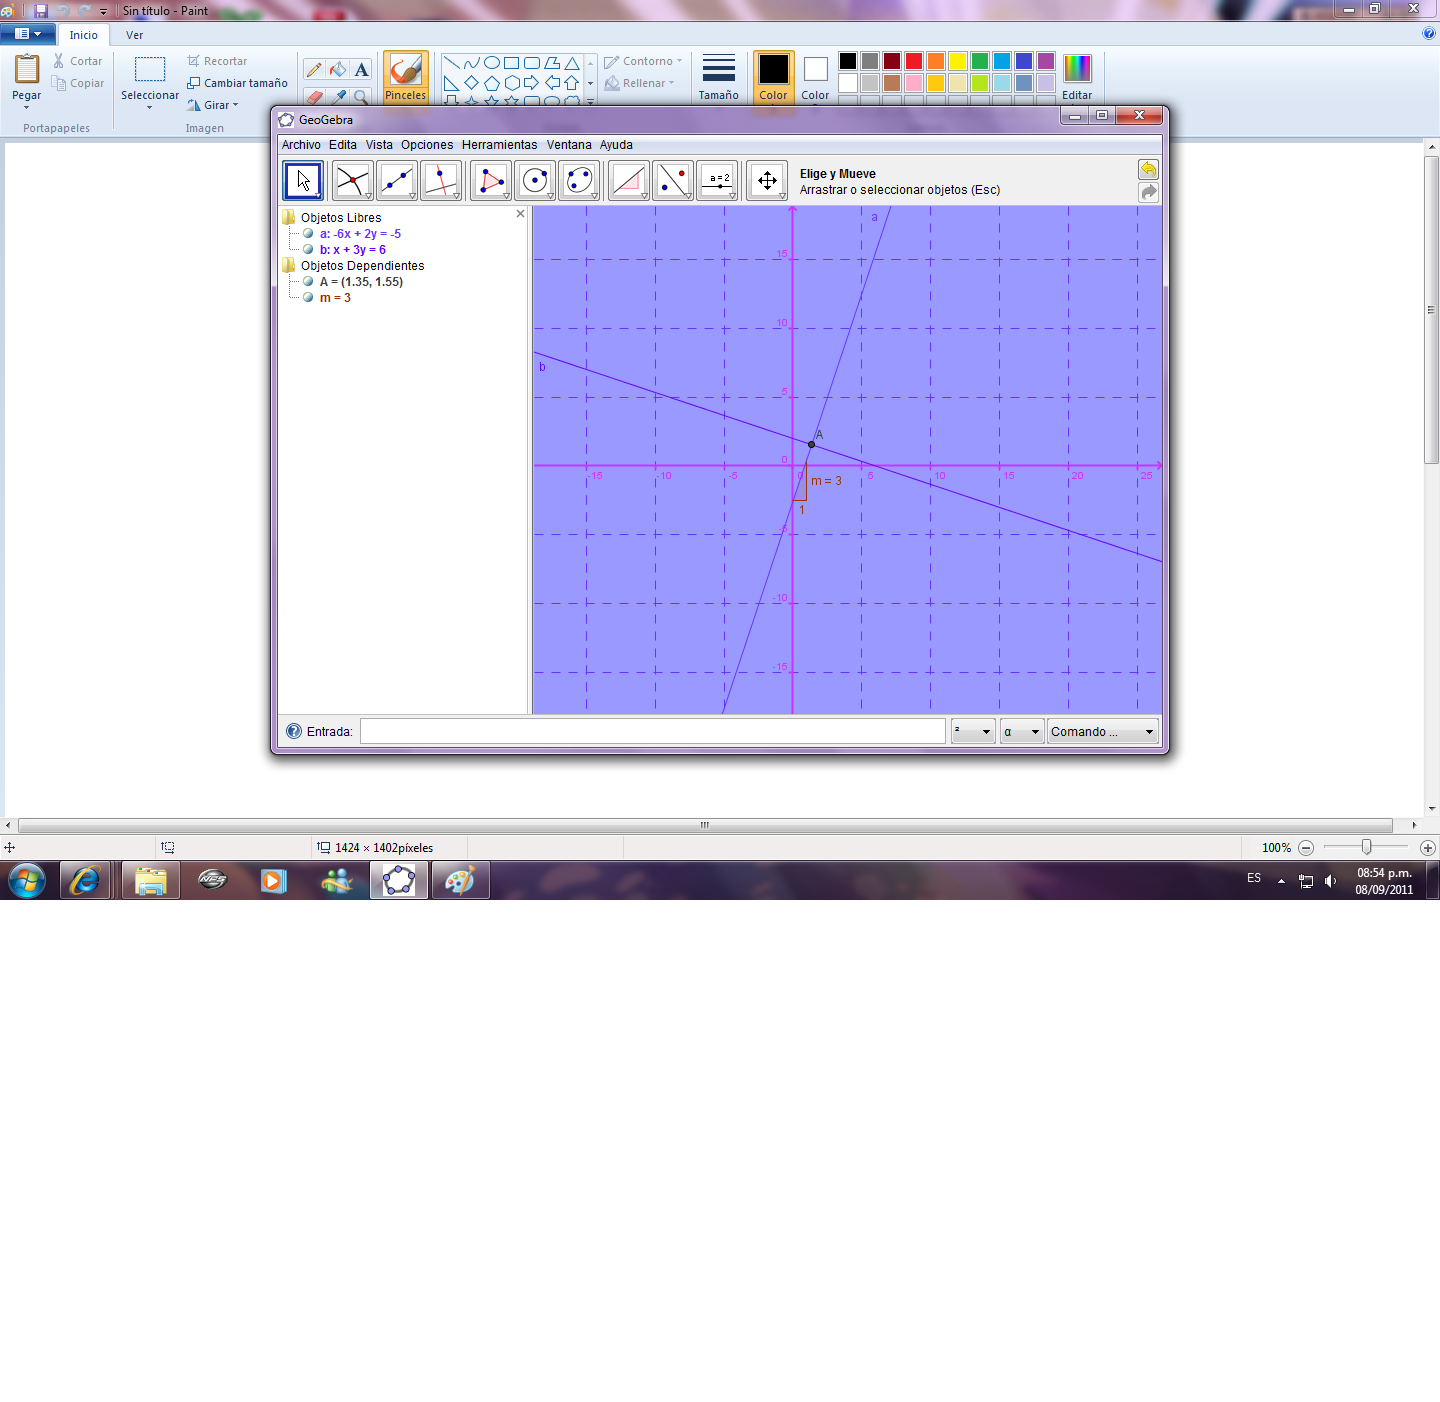The image size is (1440, 1402).
Task: Click the Paint zoom slider handle
Action: [1366, 847]
